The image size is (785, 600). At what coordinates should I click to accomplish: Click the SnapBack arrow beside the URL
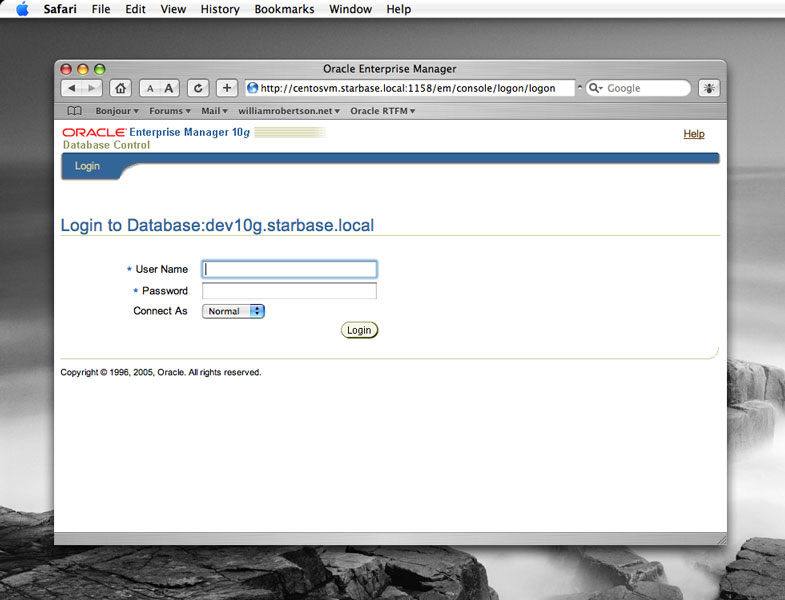tap(580, 88)
